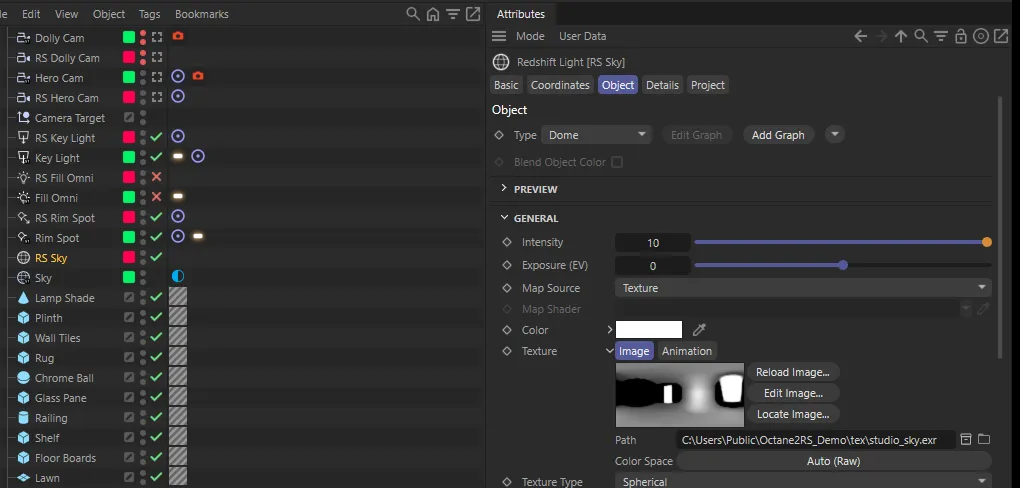Open the Tags menu
This screenshot has width=1020, height=488.
149,14
